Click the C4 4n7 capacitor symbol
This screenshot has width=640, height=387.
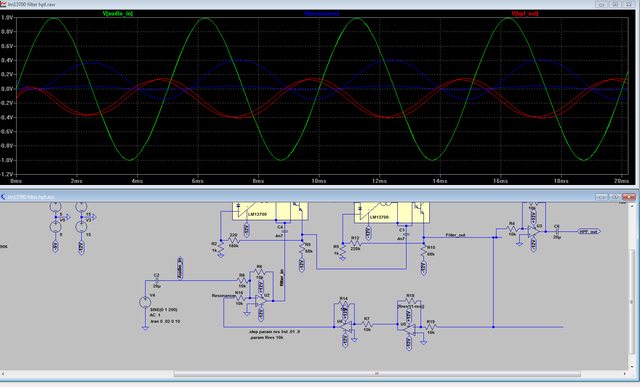tap(284, 231)
